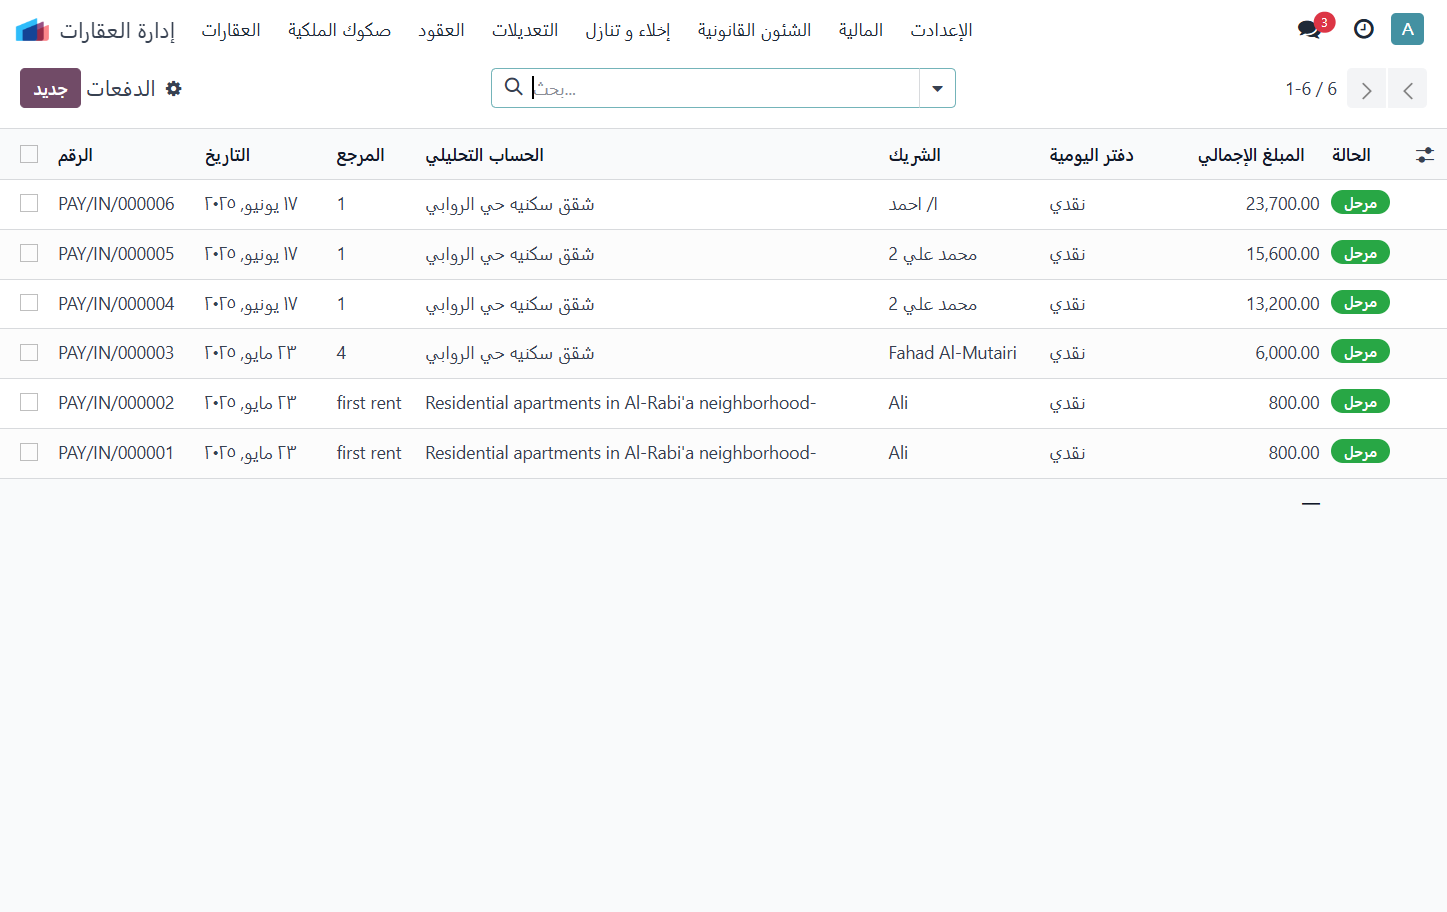Image resolution: width=1447 pixels, height=912 pixels.
Task: Open the user avatar A menu
Action: [1407, 29]
